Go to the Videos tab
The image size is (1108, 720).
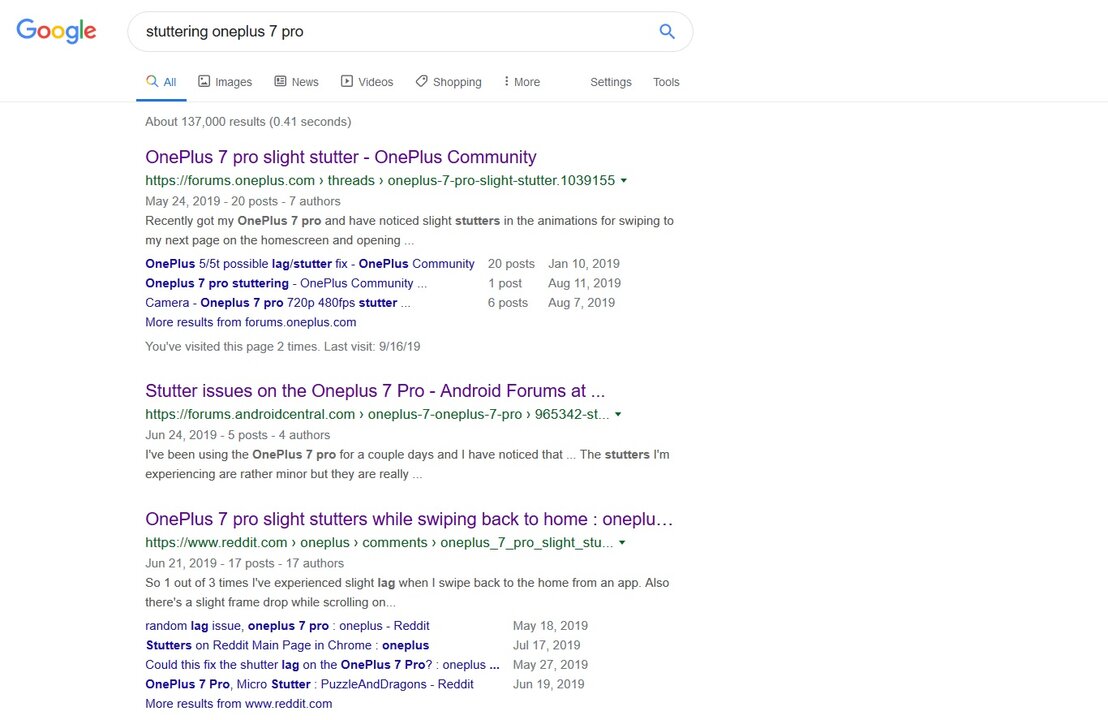tap(367, 82)
